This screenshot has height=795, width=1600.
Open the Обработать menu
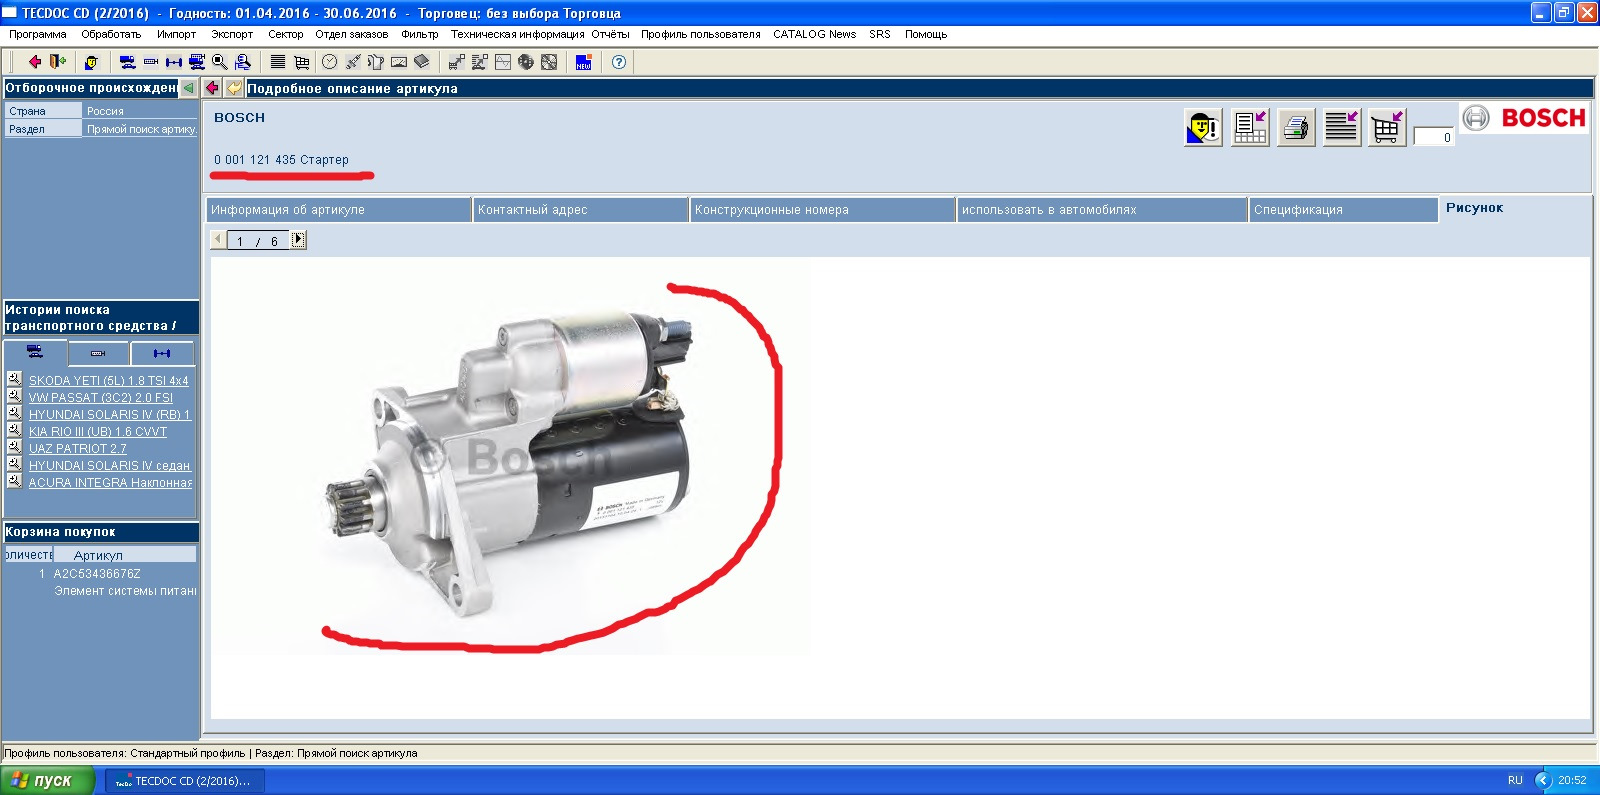tap(111, 34)
